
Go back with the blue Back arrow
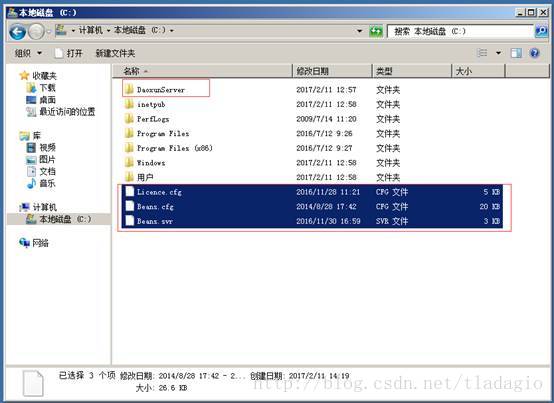coord(17,32)
